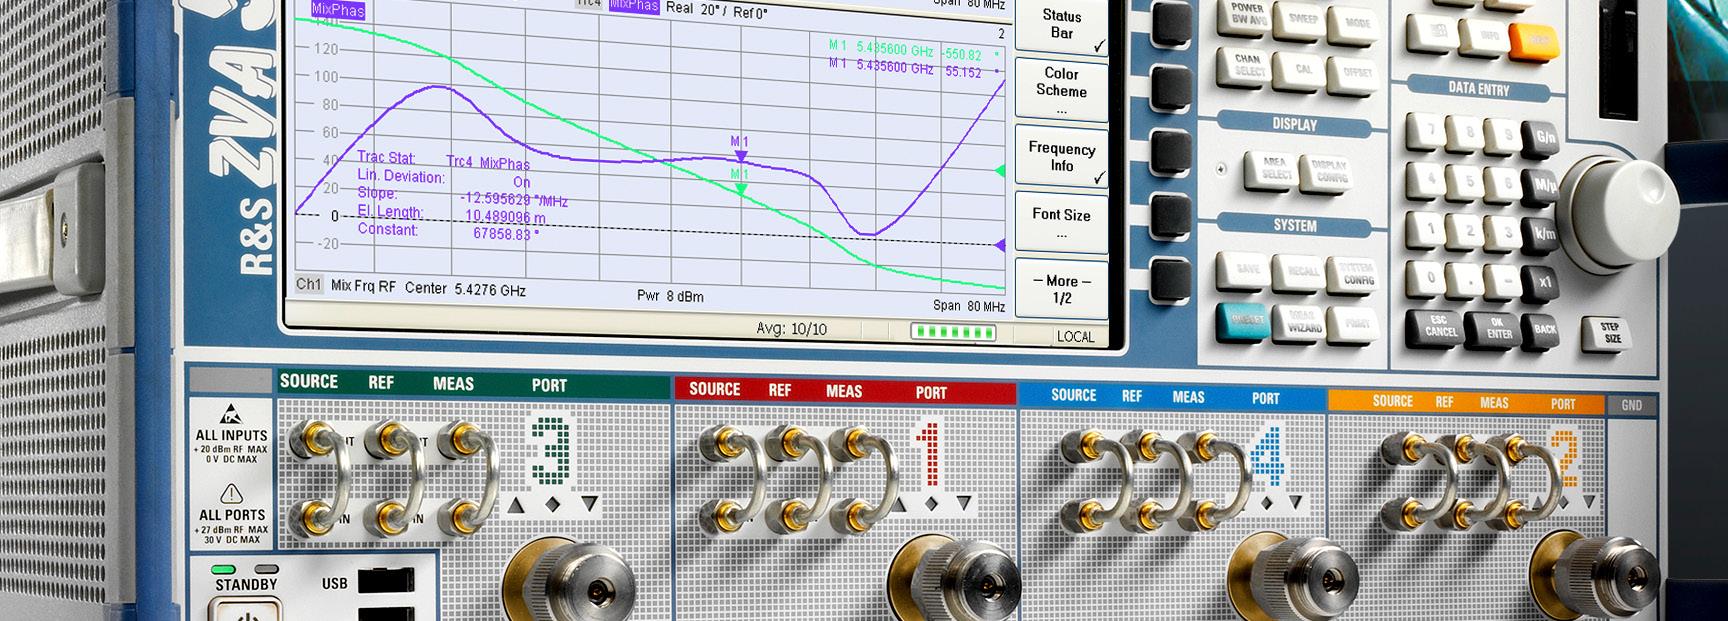This screenshot has height=621, width=1728.
Task: Click the Slope -12.595629 °/MHz value
Action: tap(513, 199)
